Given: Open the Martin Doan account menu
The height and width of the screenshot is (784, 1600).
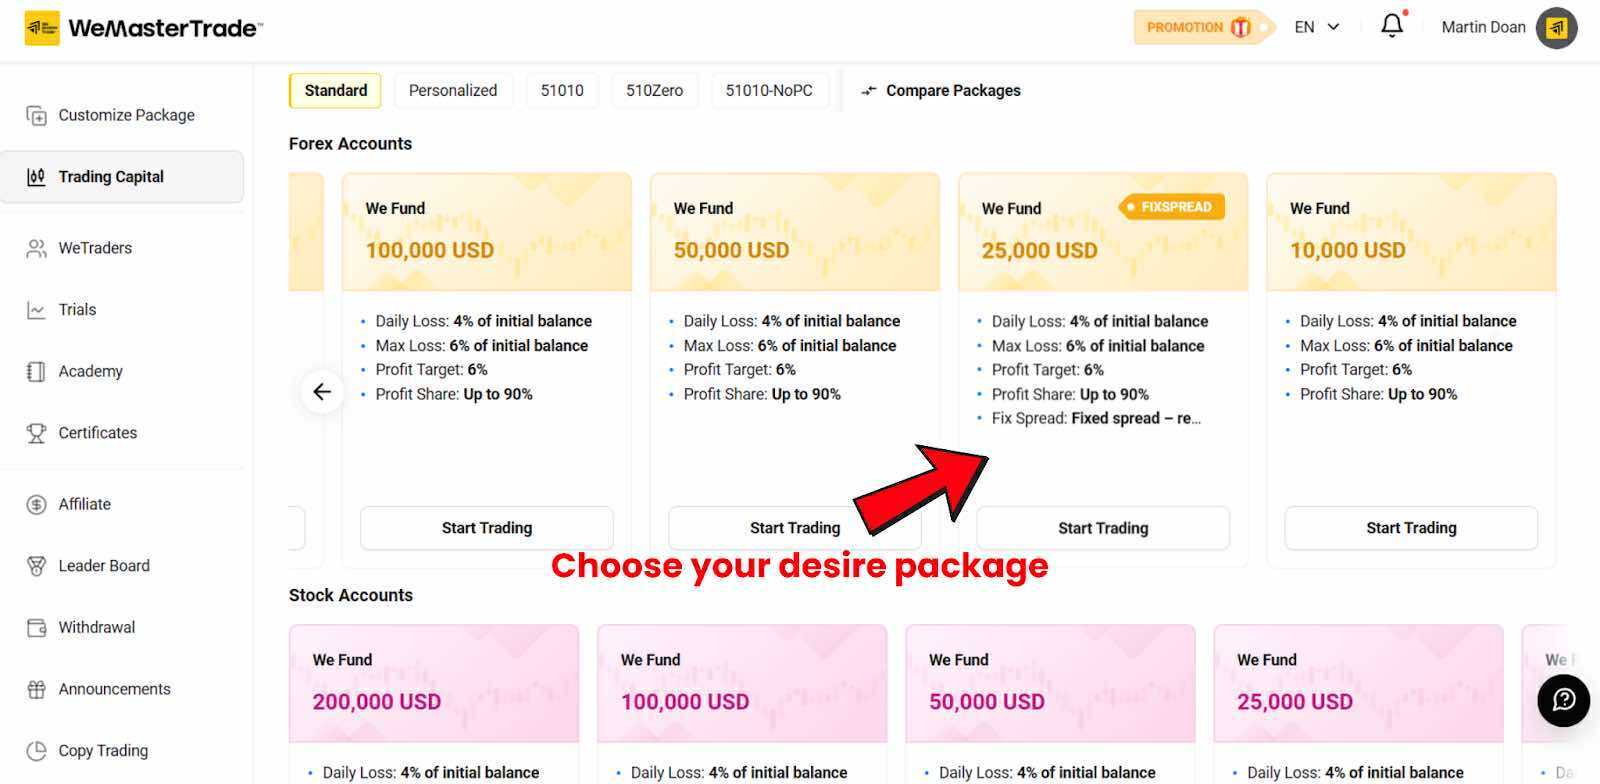Looking at the screenshot, I should (x=1483, y=27).
